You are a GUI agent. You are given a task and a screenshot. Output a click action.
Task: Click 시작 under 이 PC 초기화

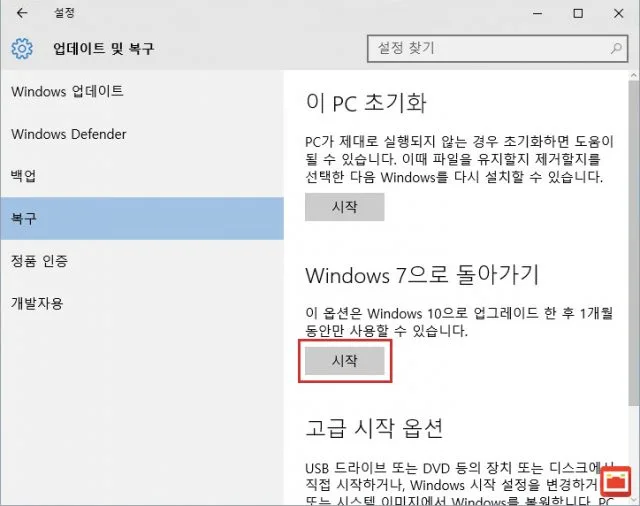click(344, 207)
